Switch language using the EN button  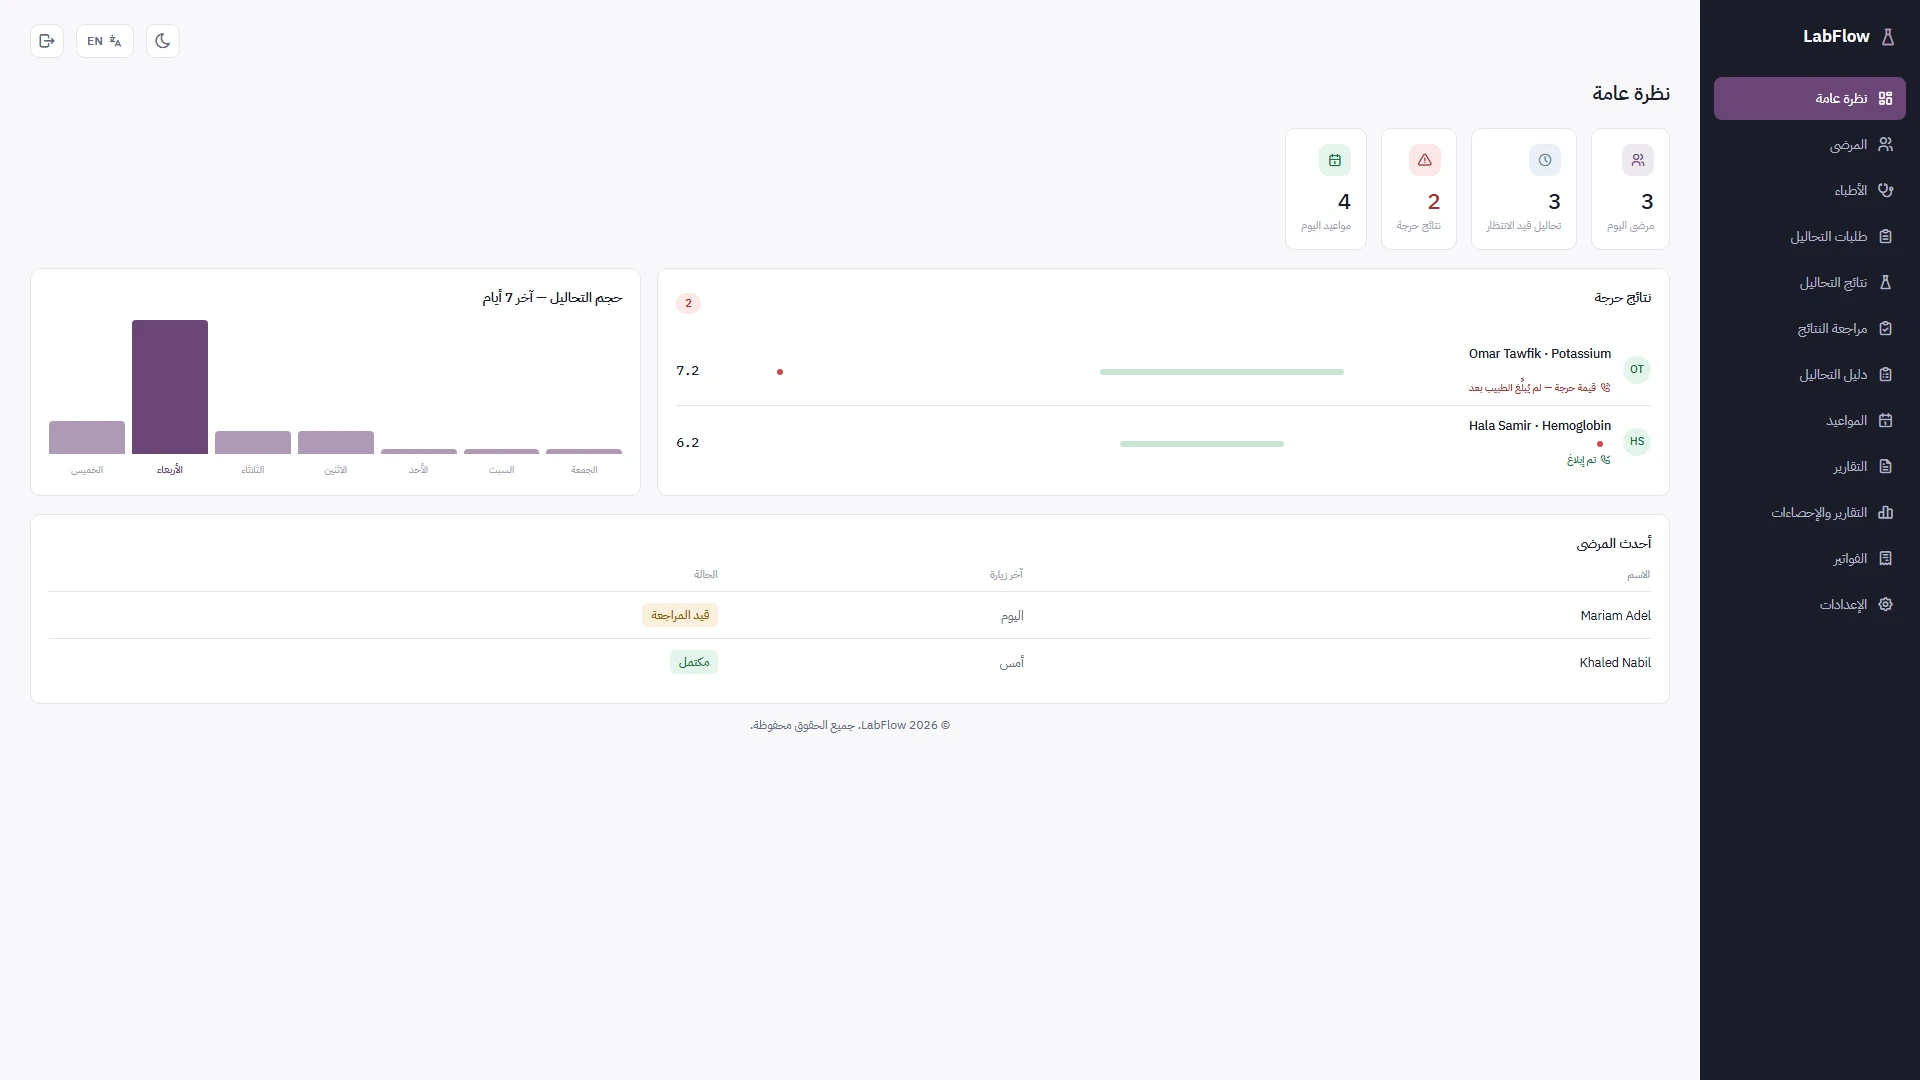[x=105, y=41]
